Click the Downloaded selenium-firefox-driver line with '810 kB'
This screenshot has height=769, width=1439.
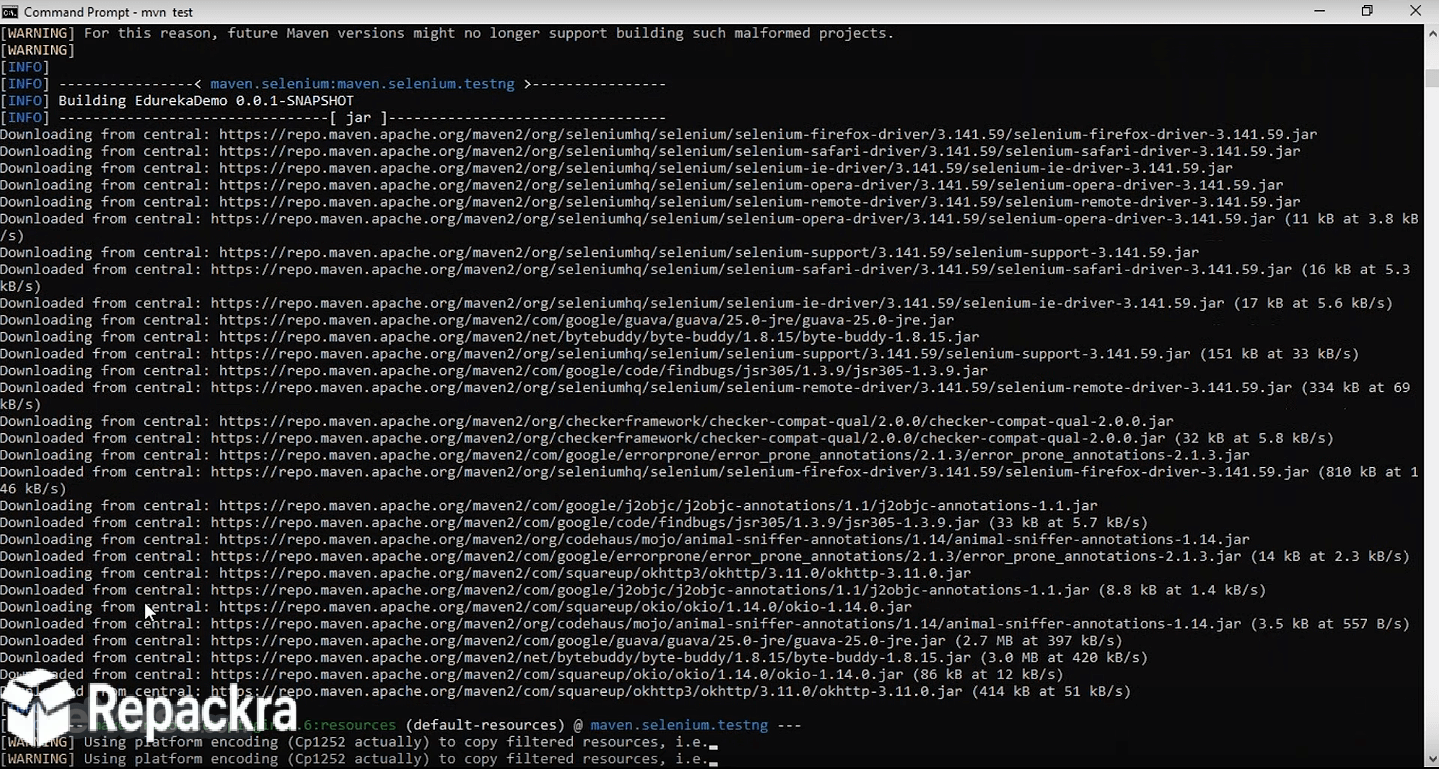(x=709, y=480)
